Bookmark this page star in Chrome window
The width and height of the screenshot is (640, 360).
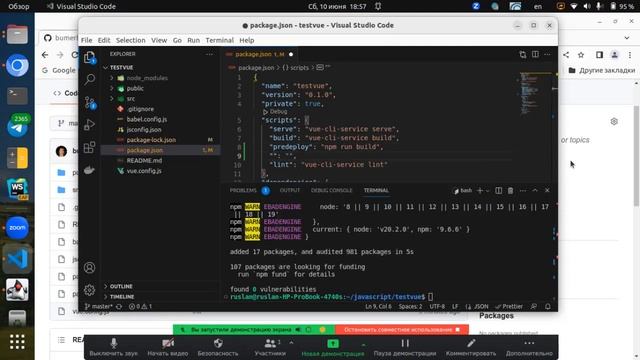581,55
